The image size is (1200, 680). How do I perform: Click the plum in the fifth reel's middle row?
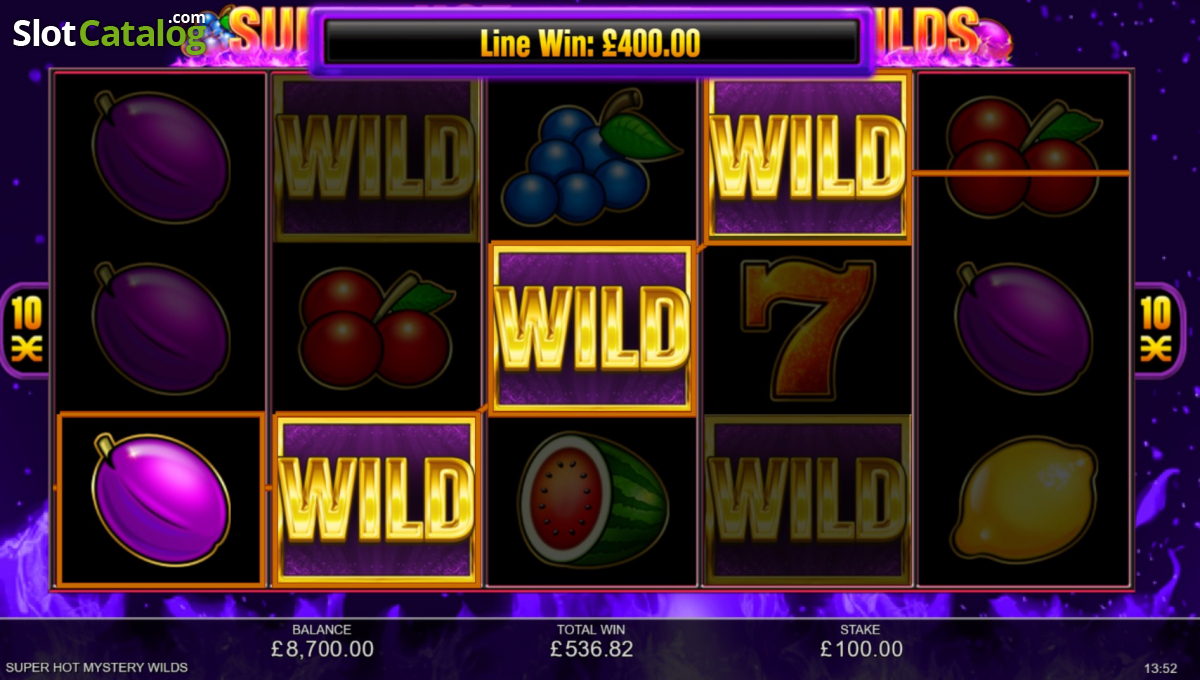pyautogui.click(x=1024, y=329)
